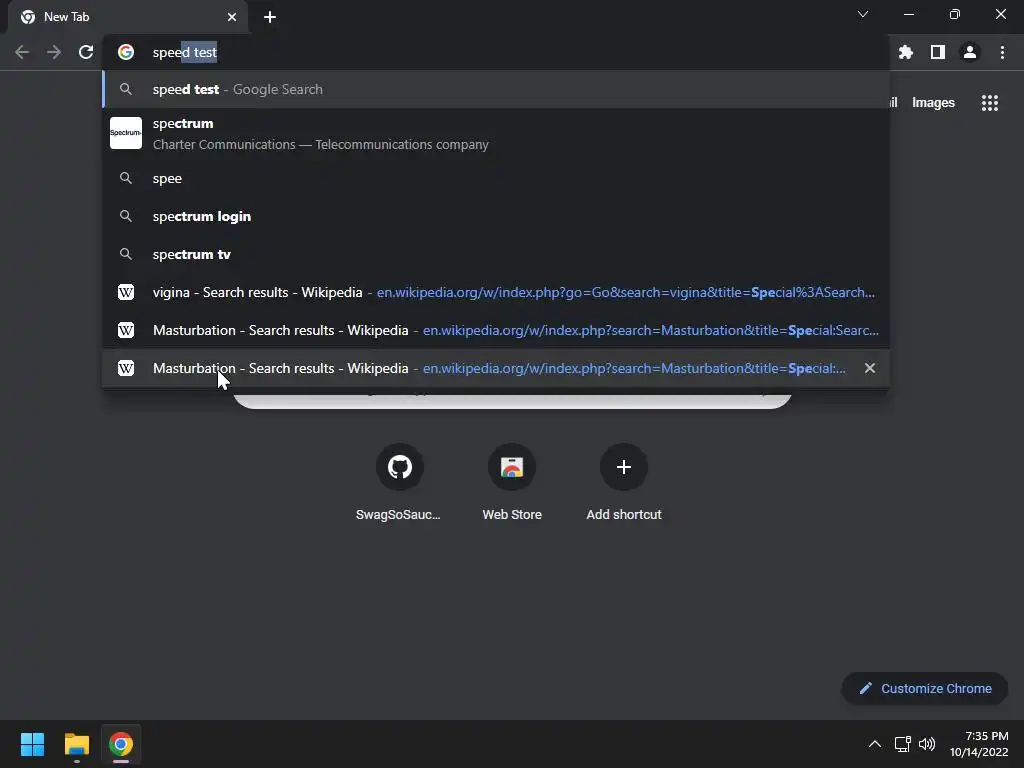Open Chrome three-dot menu
Image resolution: width=1024 pixels, height=768 pixels.
[1002, 52]
